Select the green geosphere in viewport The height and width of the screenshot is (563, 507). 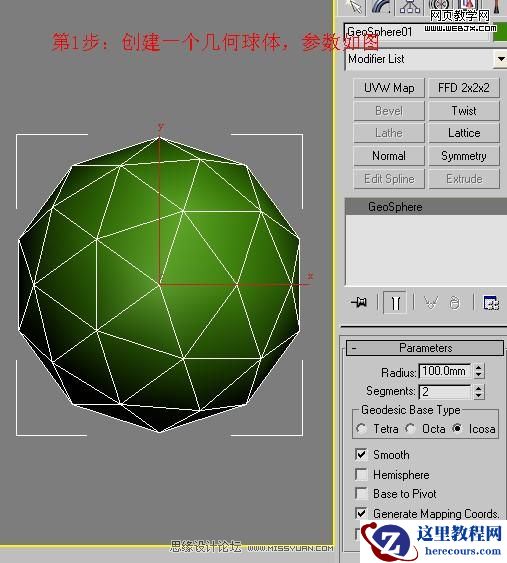point(159,285)
